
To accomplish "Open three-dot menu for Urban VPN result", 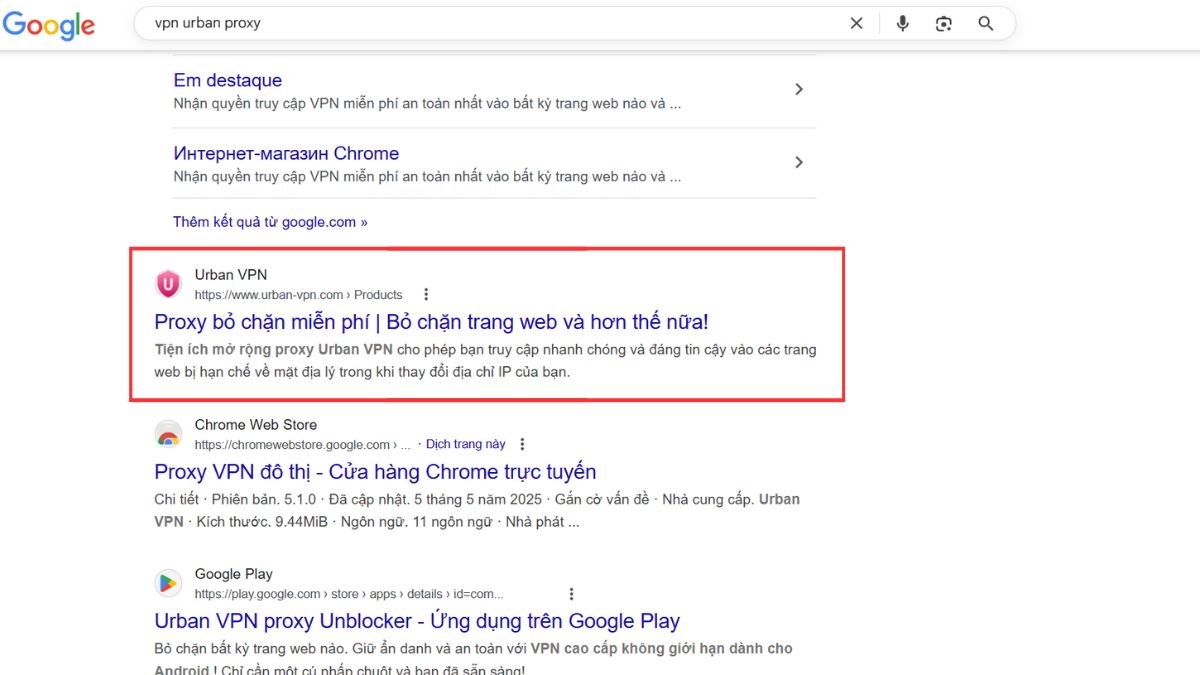I will [426, 294].
